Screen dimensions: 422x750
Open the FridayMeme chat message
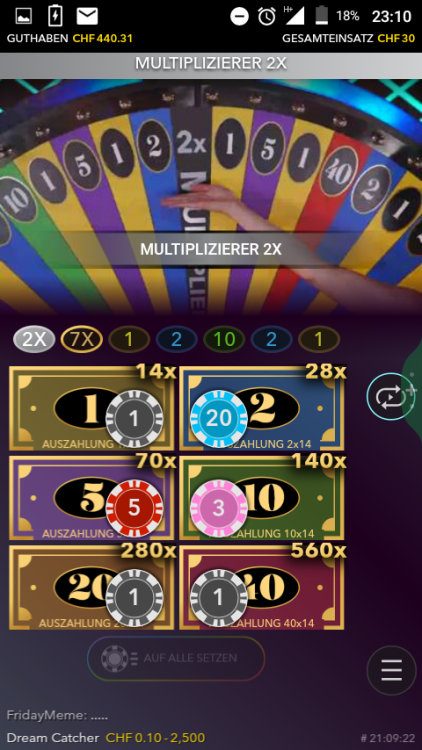(57, 716)
